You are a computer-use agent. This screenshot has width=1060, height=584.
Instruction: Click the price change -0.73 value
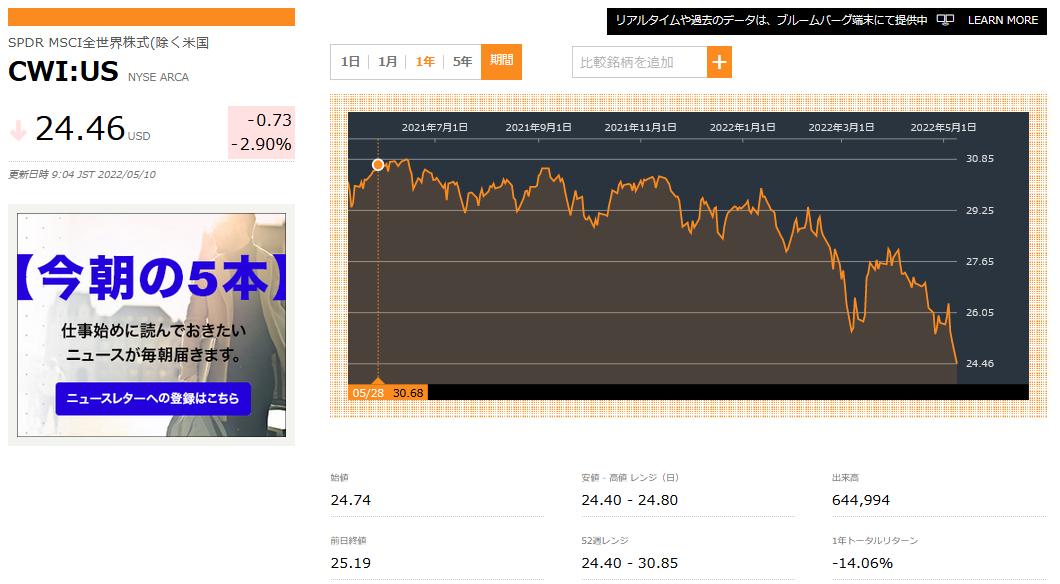coord(269,120)
